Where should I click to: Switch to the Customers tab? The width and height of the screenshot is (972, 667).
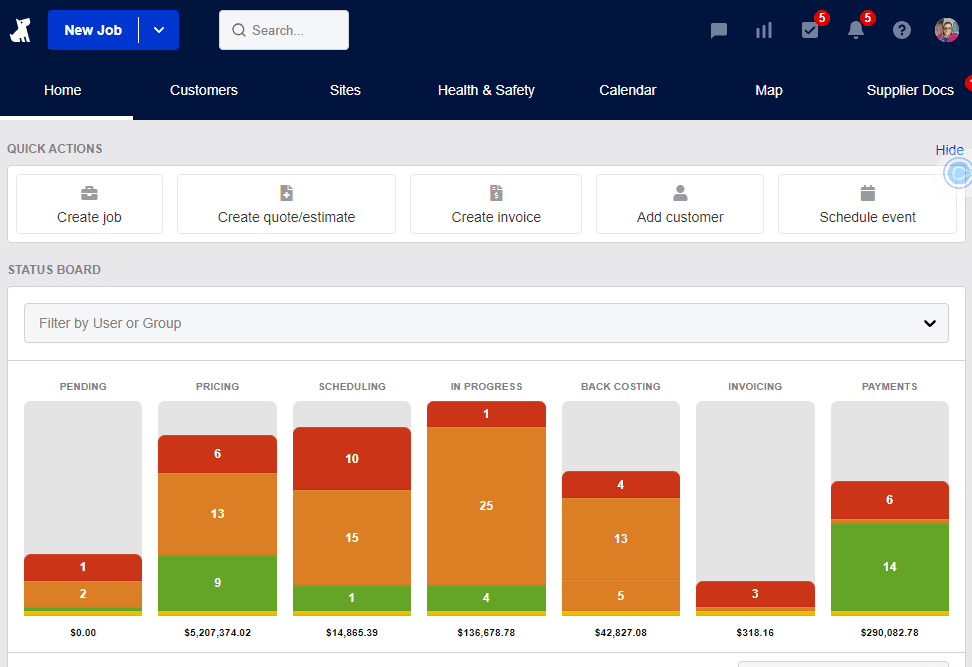204,90
